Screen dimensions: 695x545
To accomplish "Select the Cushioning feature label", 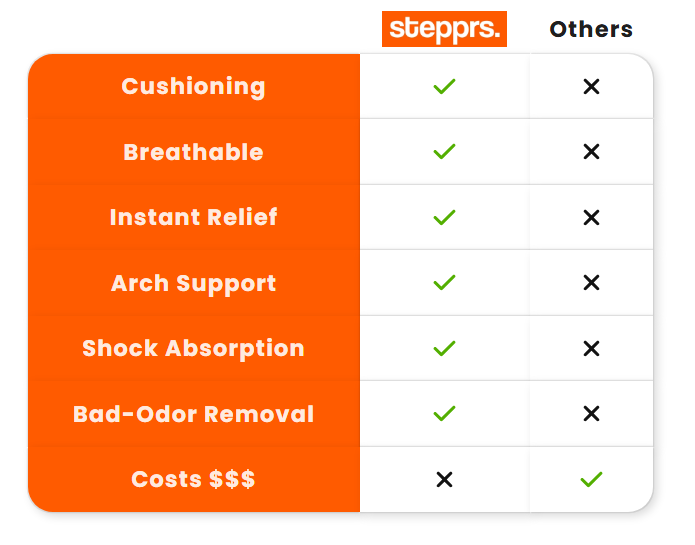I will (x=193, y=87).
